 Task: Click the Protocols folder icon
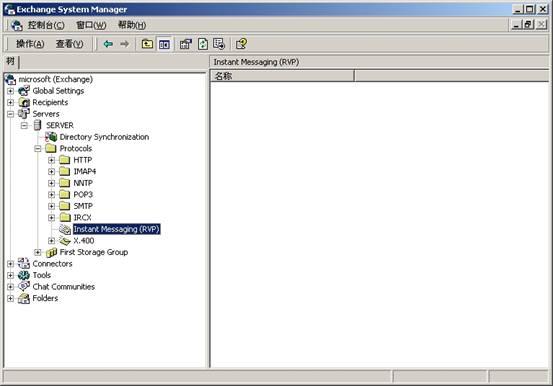point(51,148)
